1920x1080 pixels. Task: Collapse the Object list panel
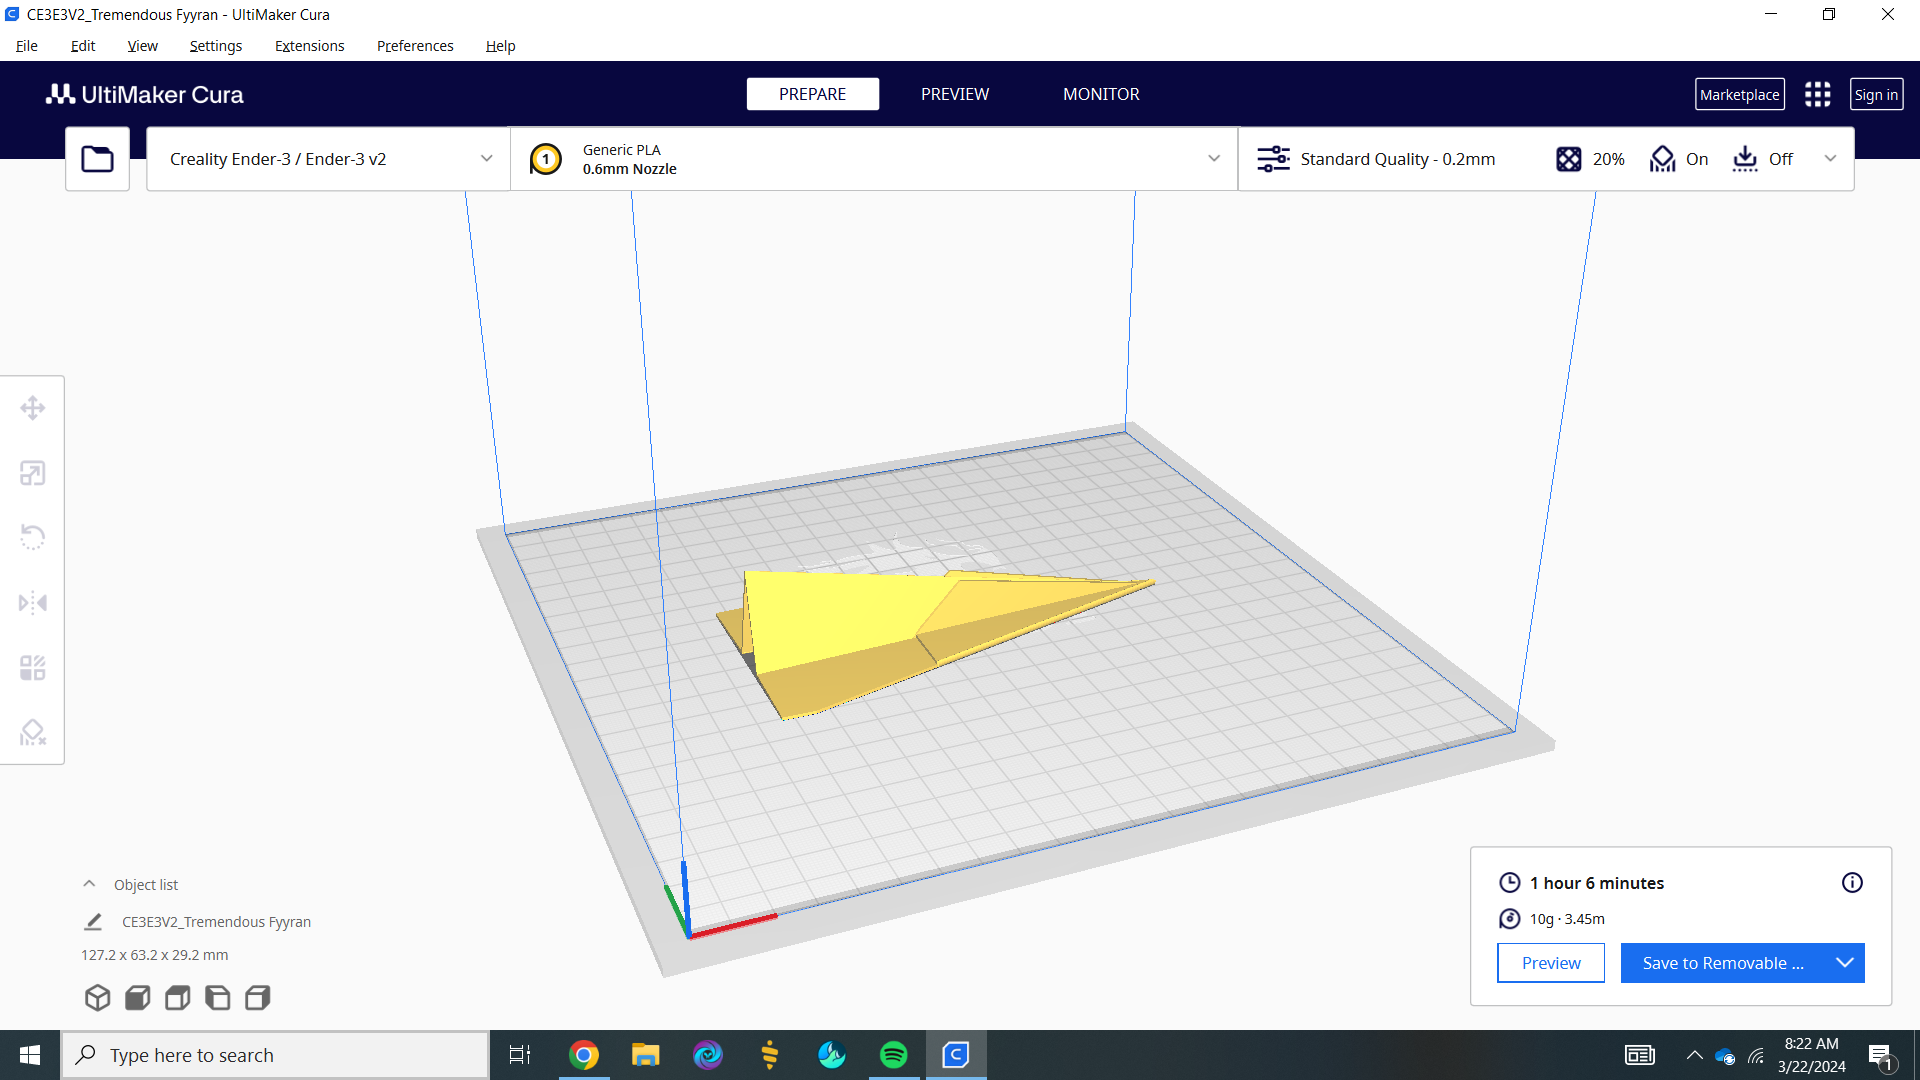tap(89, 884)
